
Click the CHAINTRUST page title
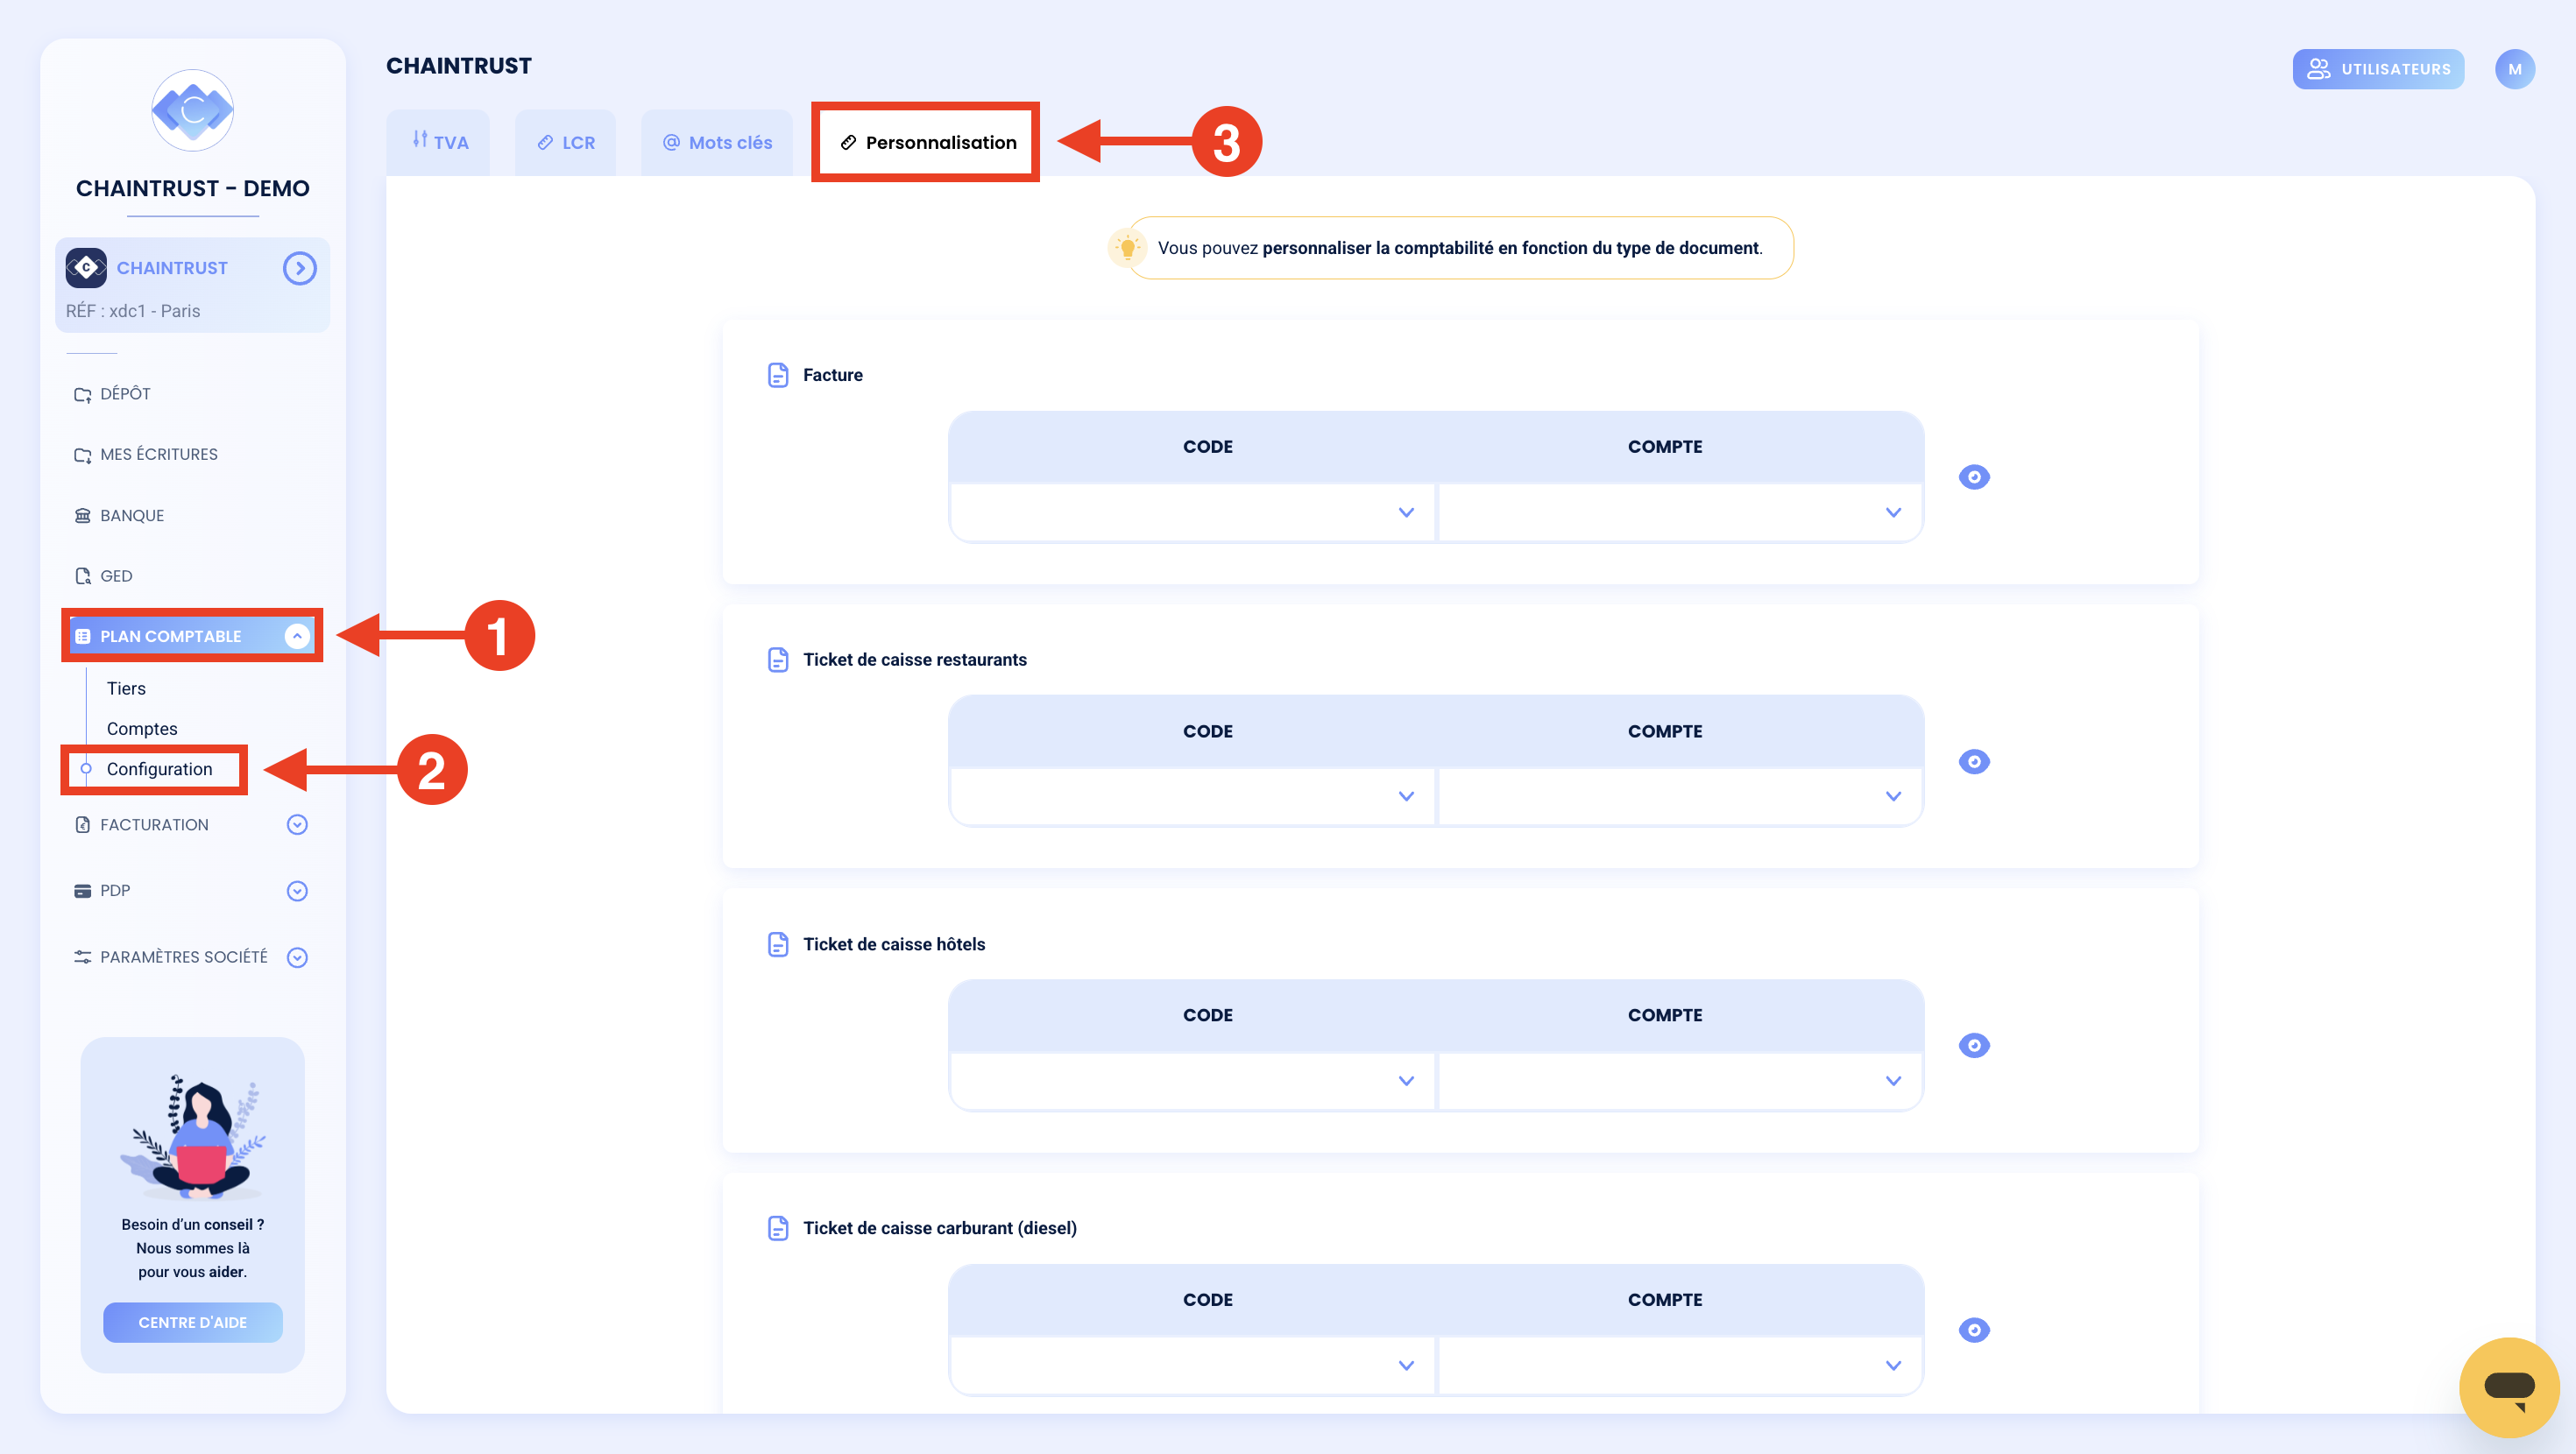[x=459, y=66]
